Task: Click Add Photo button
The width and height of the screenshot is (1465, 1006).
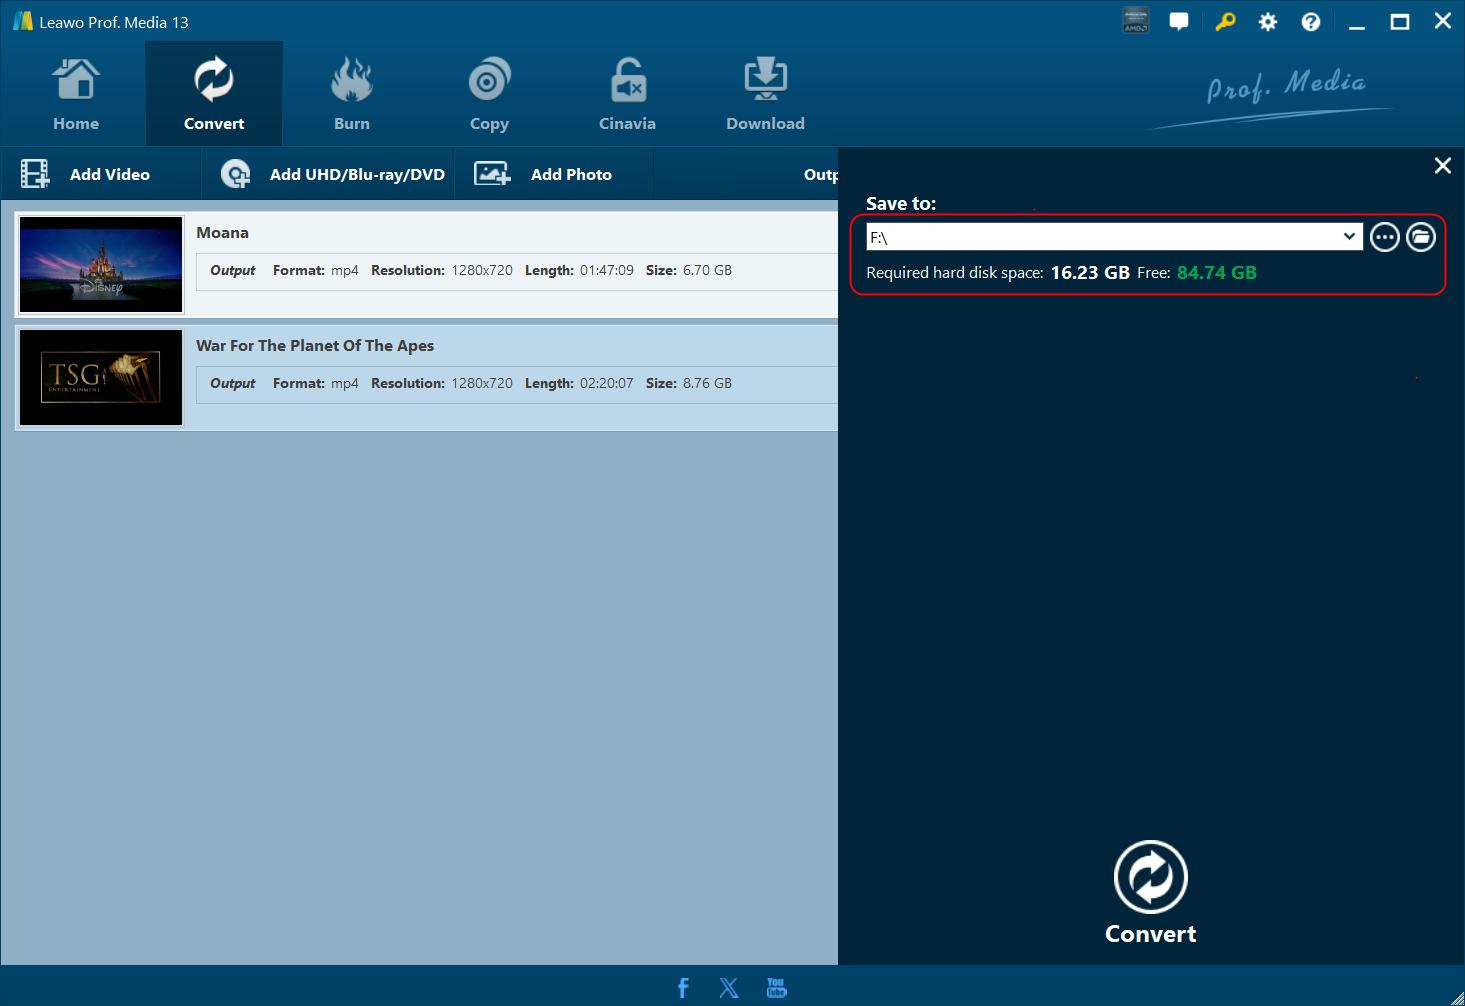Action: (543, 174)
